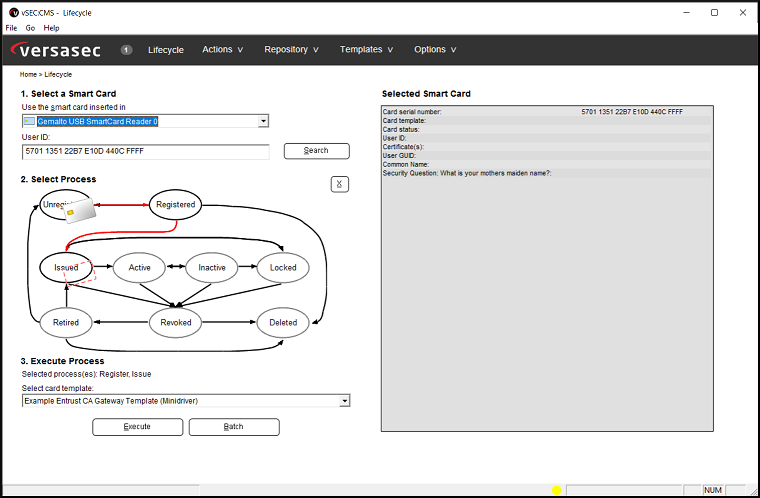
Task: Select the Locked state node
Action: 283,267
